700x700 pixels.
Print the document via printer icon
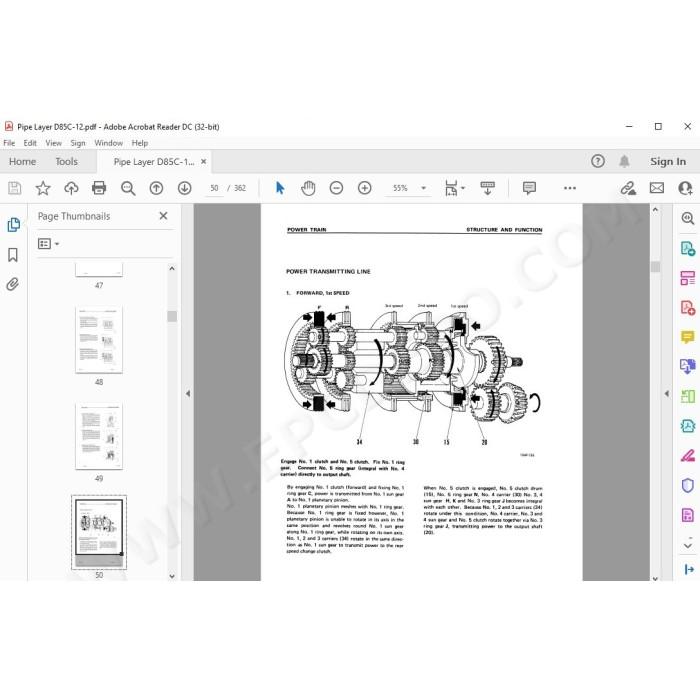tap(99, 188)
